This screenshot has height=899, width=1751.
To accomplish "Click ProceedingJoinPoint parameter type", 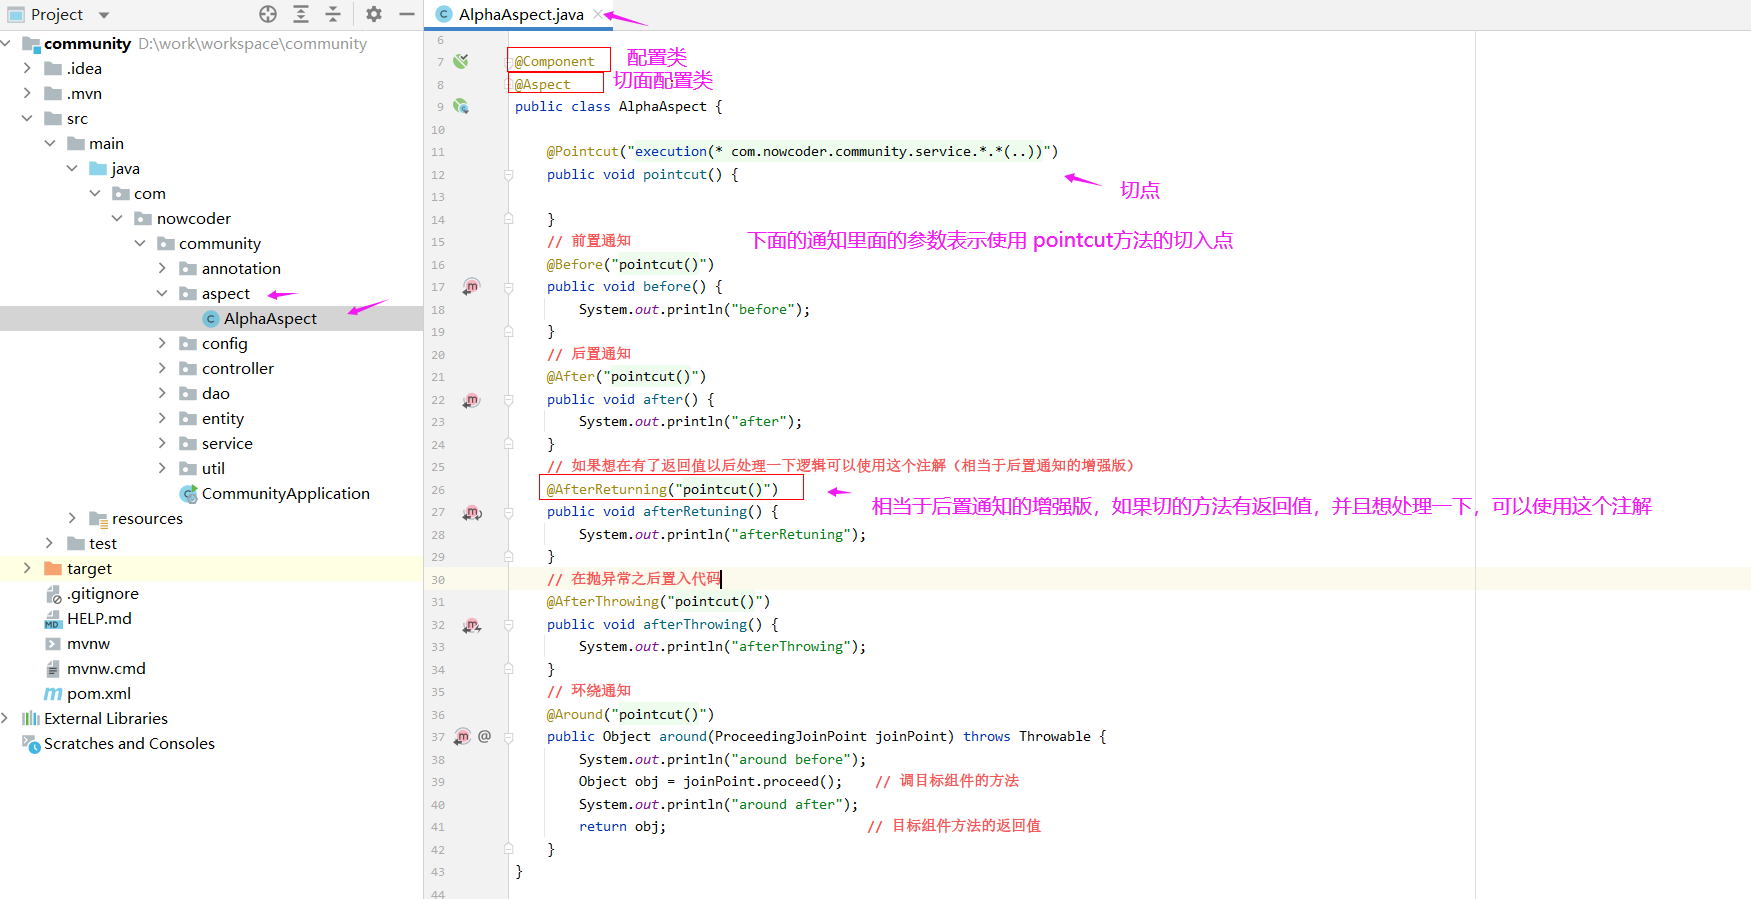I will click(790, 736).
